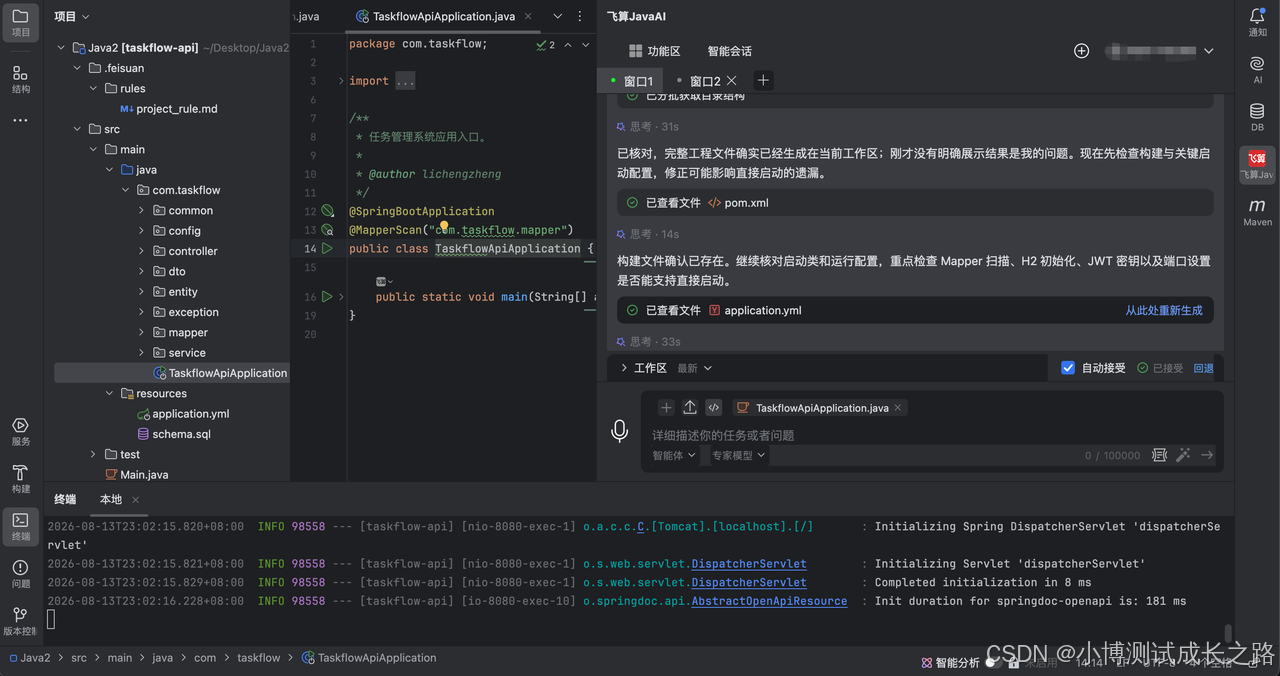Collapse the resources folder
The image size is (1280, 676).
point(110,394)
